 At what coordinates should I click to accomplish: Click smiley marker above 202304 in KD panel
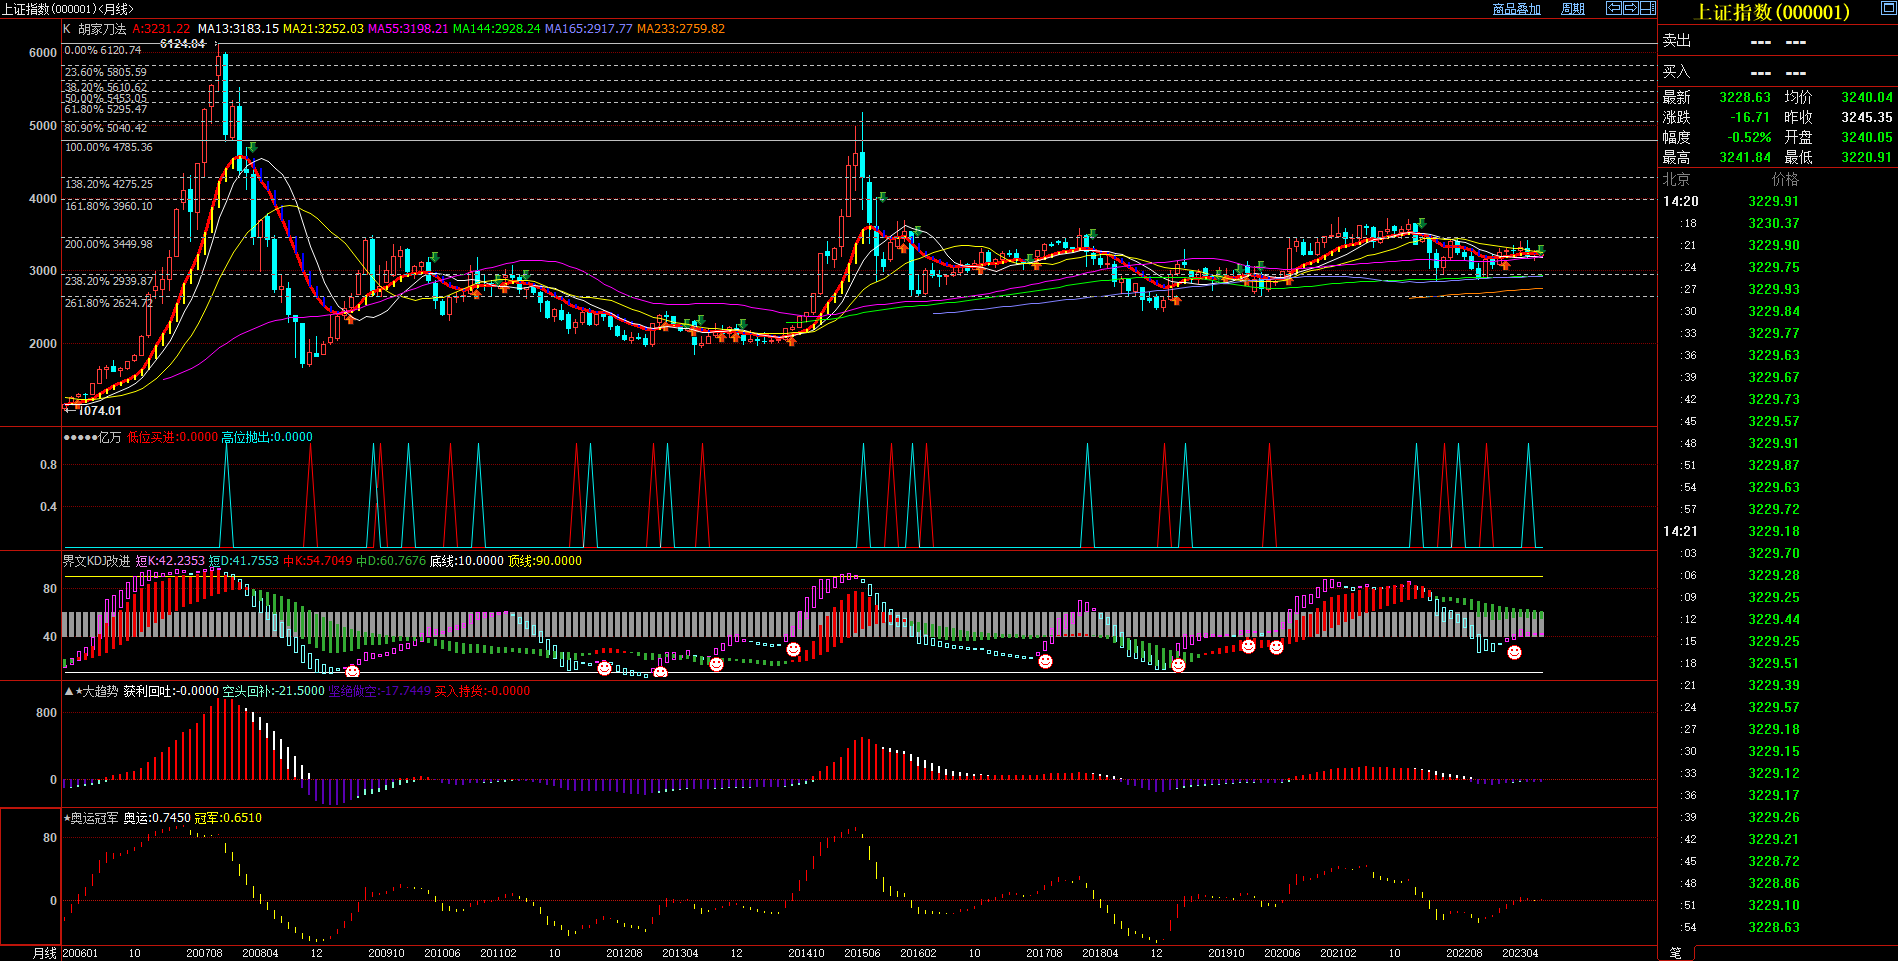pyautogui.click(x=1514, y=653)
